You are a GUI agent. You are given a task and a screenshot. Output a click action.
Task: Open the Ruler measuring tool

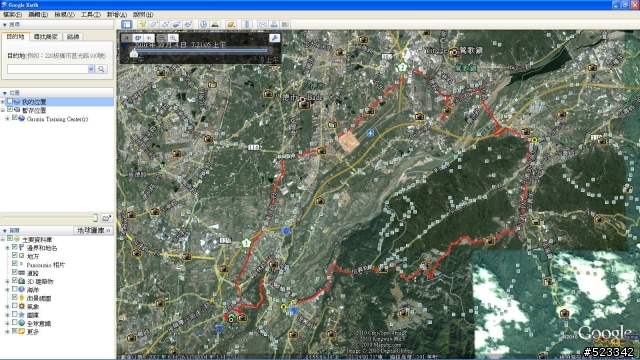pos(247,24)
